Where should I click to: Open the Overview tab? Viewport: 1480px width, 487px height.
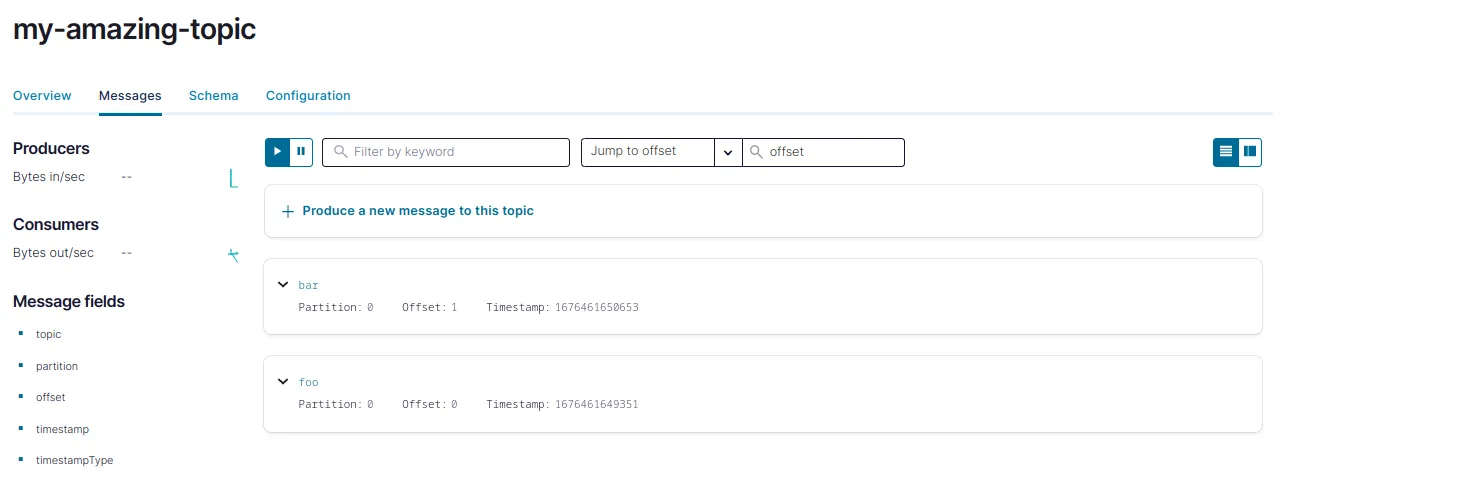(42, 96)
